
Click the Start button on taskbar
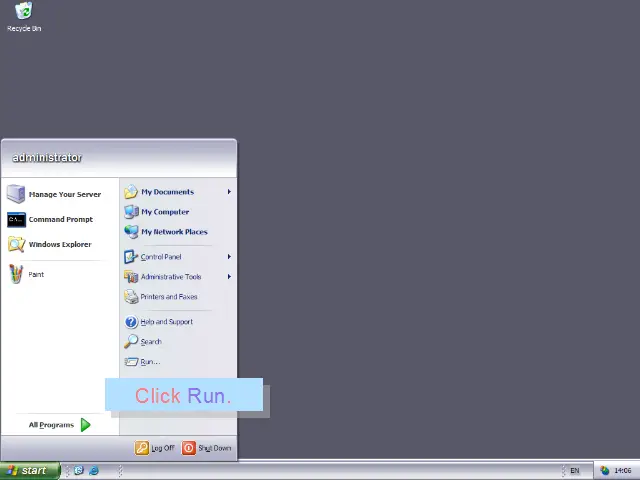[x=27, y=470]
